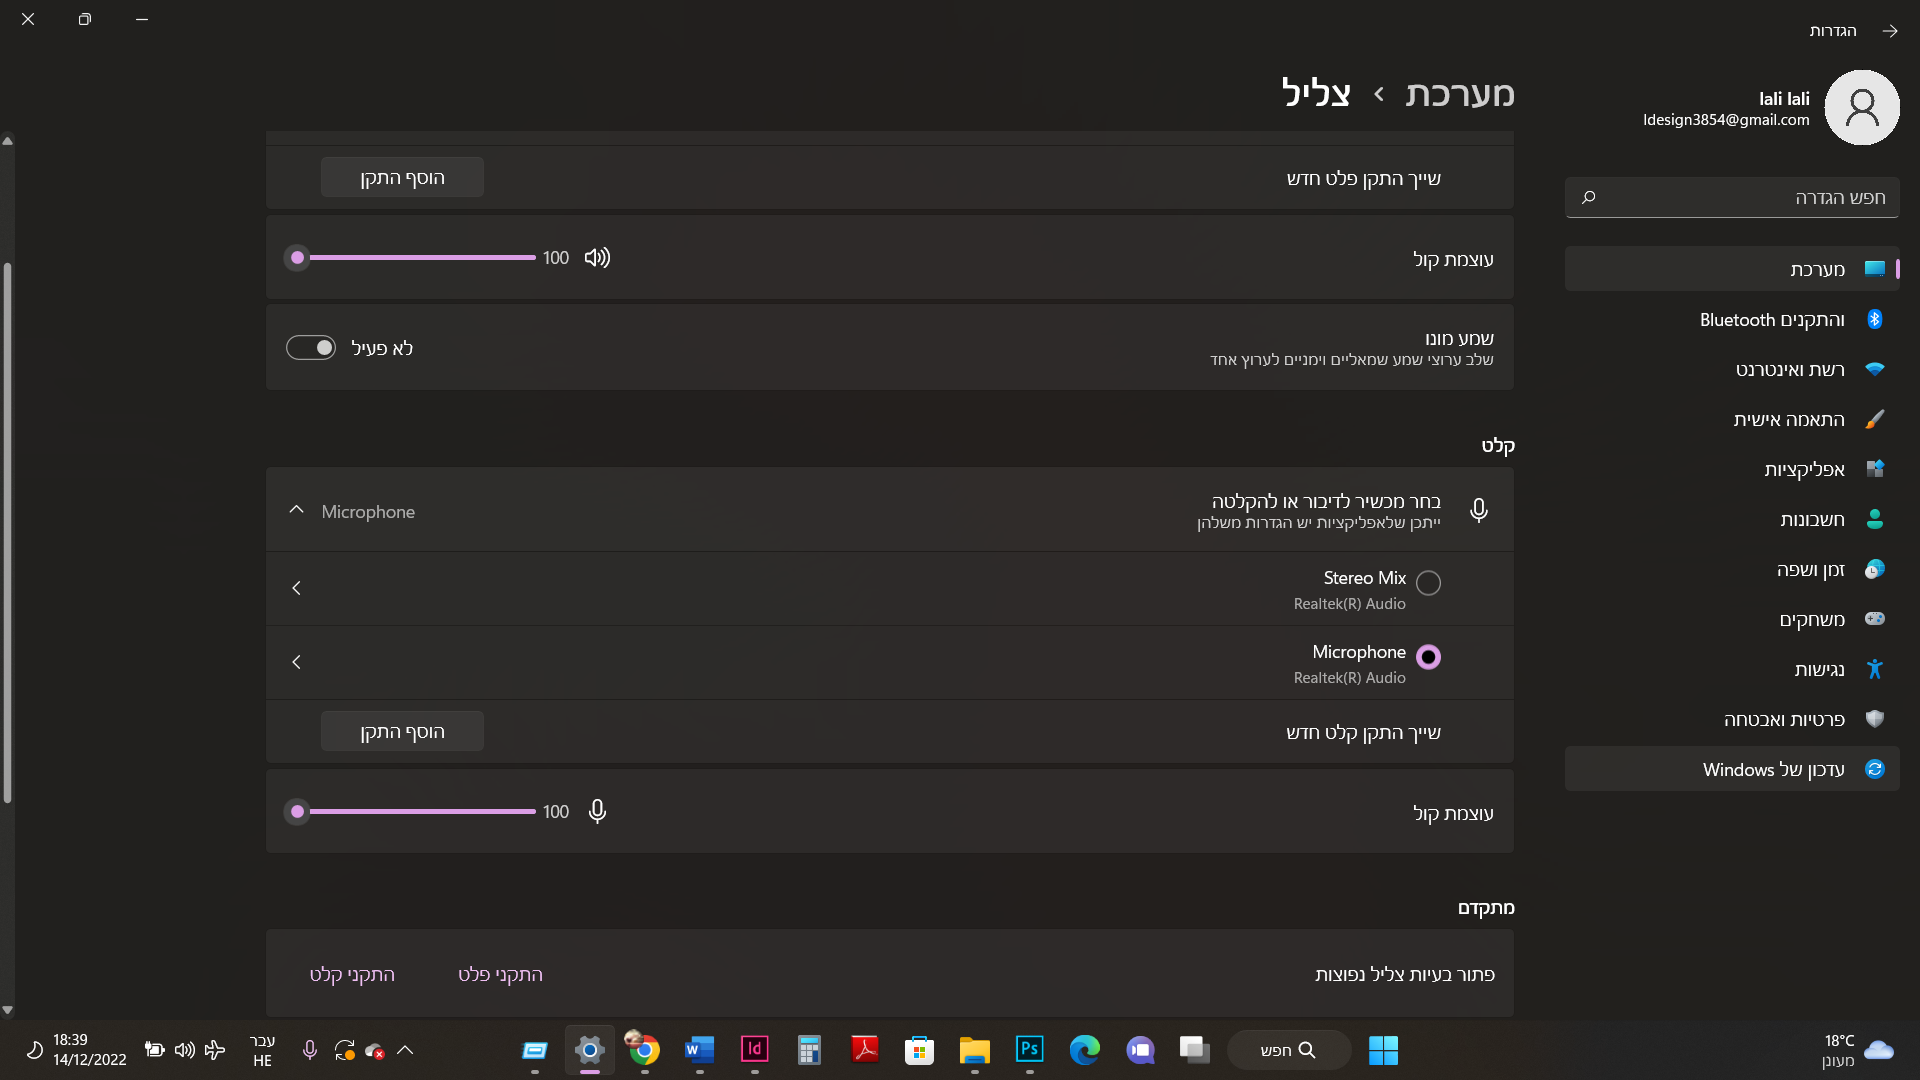Image resolution: width=1920 pixels, height=1080 pixels.
Task: Open Windows Update from the sidebar
Action: click(1773, 769)
